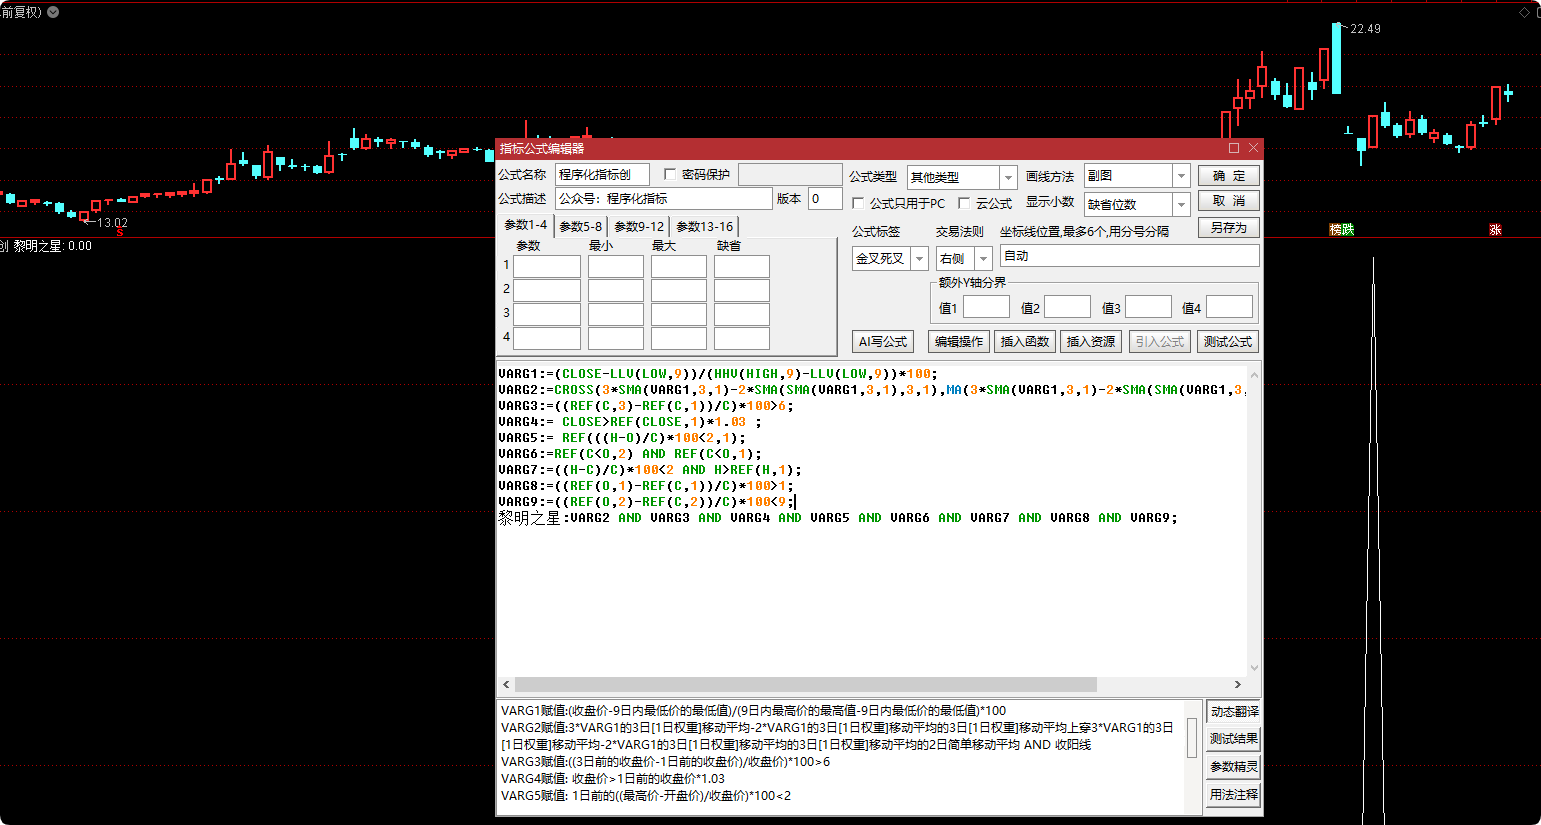Maximize the 指标公式编辑器 dialog

point(1234,148)
